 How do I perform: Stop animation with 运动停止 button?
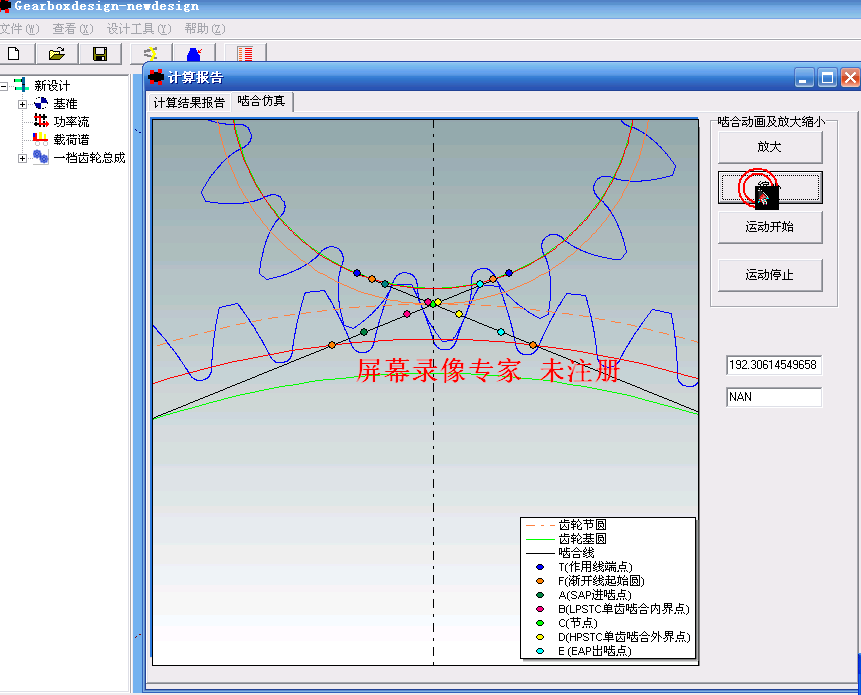click(770, 274)
